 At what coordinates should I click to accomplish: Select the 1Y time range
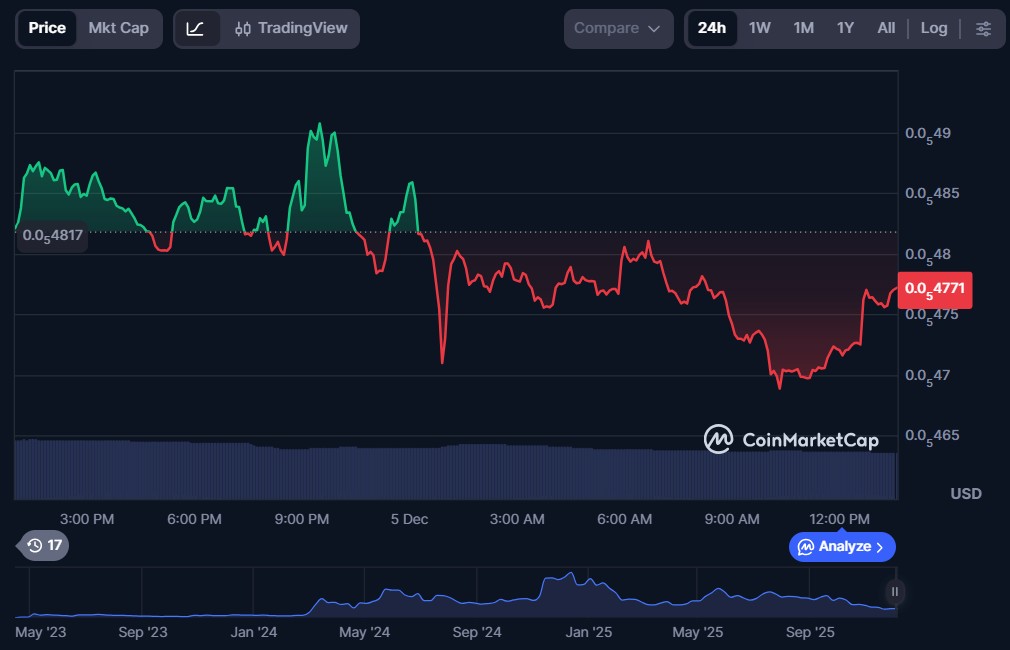[845, 29]
